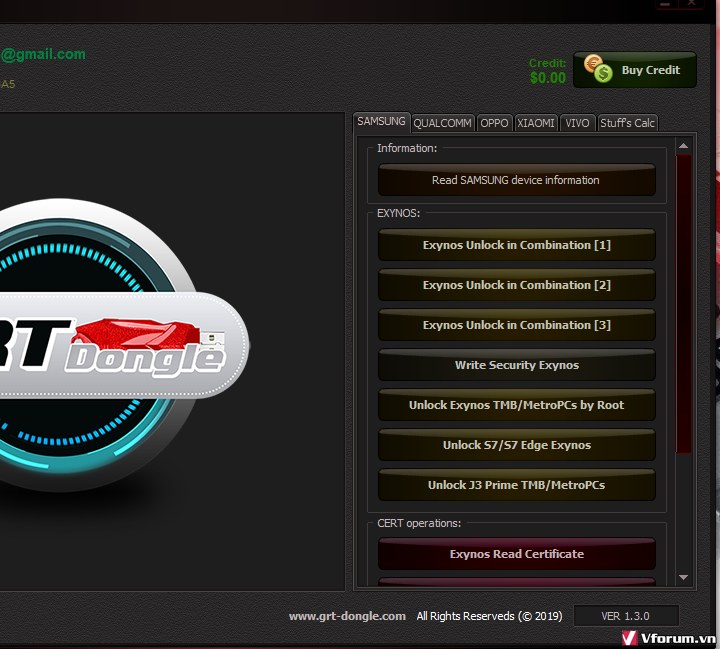Click the EXYNOS: group label

click(x=398, y=213)
